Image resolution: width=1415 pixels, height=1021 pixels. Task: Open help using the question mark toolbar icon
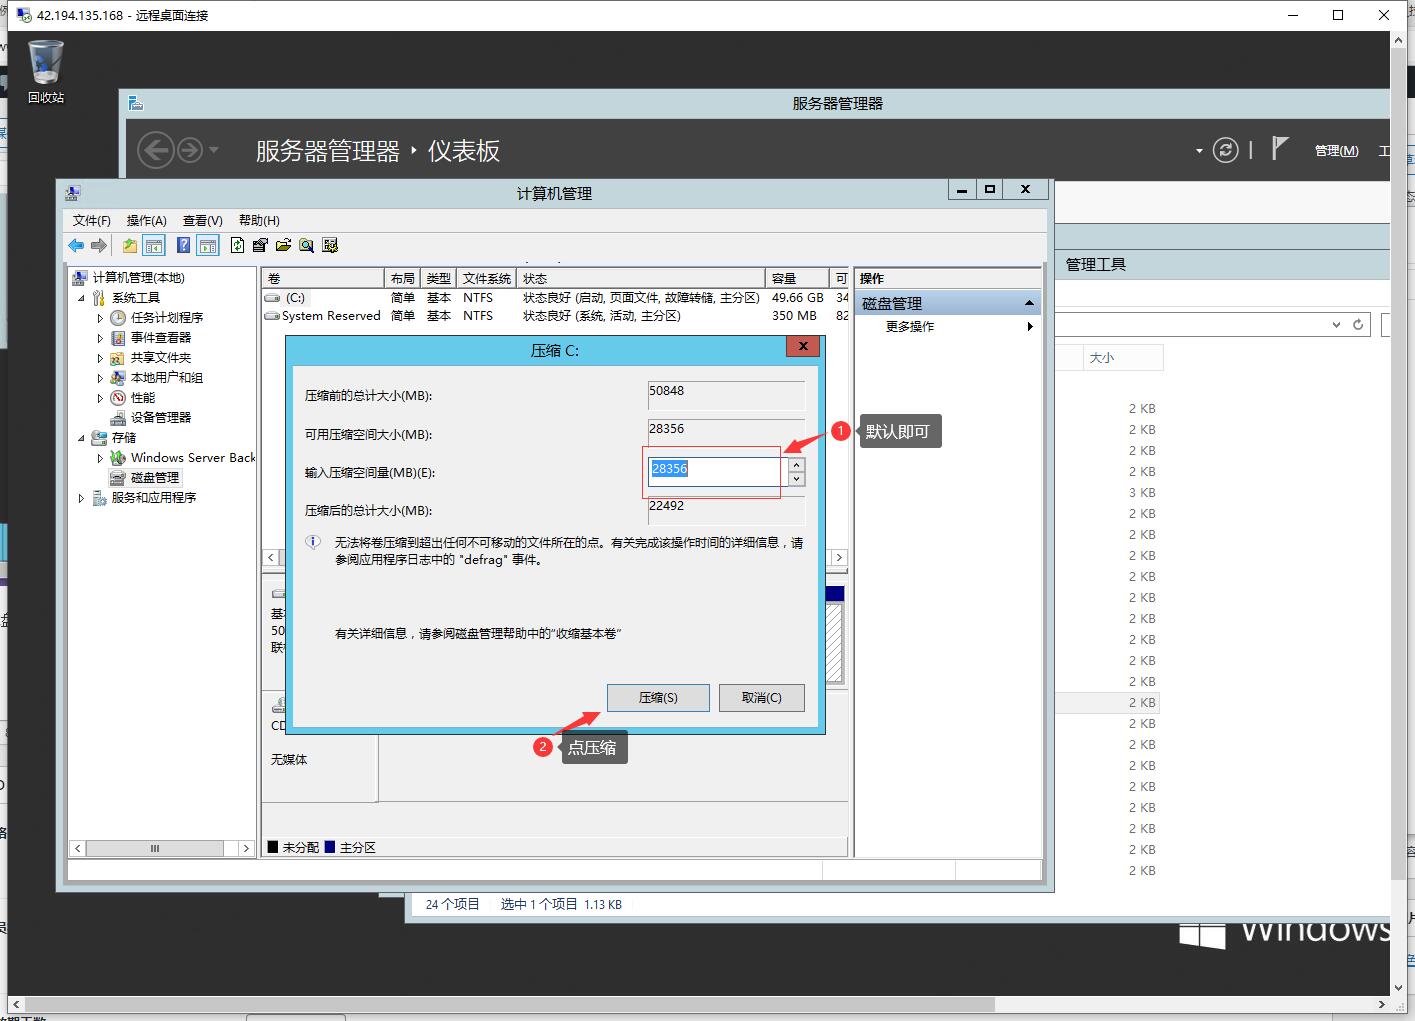coord(183,245)
